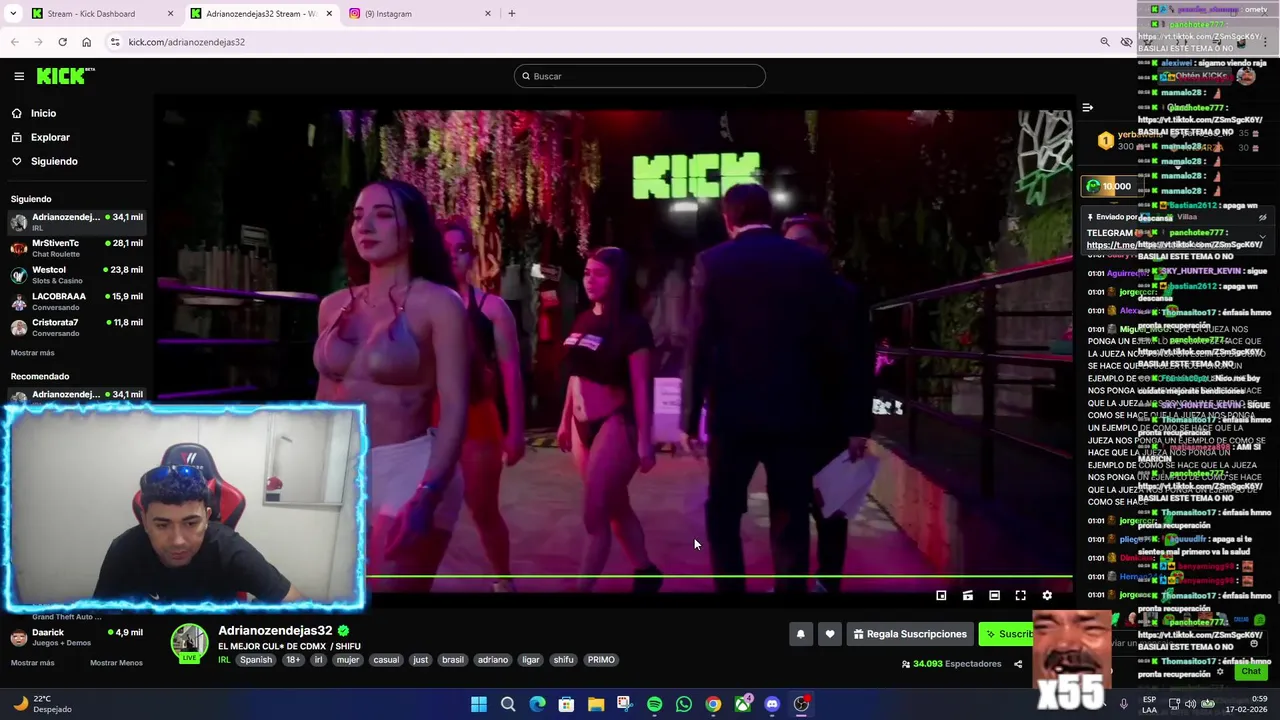Send message with green Chat button
The image size is (1280, 720).
point(1251,672)
